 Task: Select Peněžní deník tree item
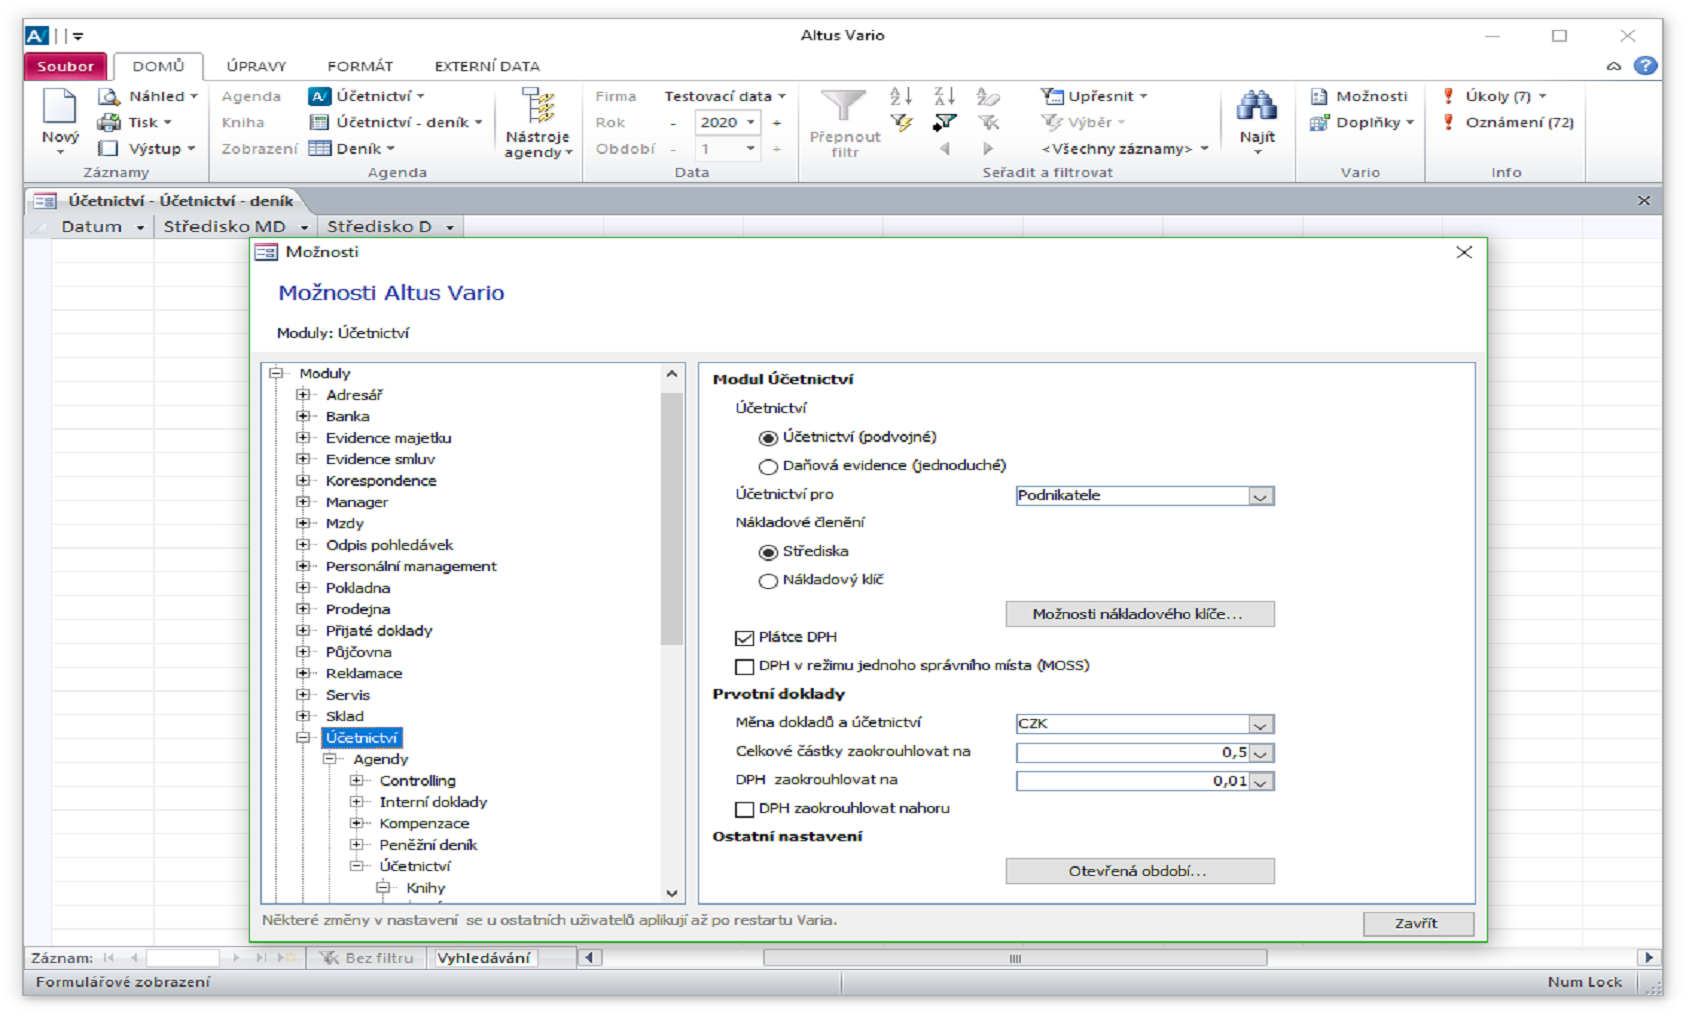point(427,845)
